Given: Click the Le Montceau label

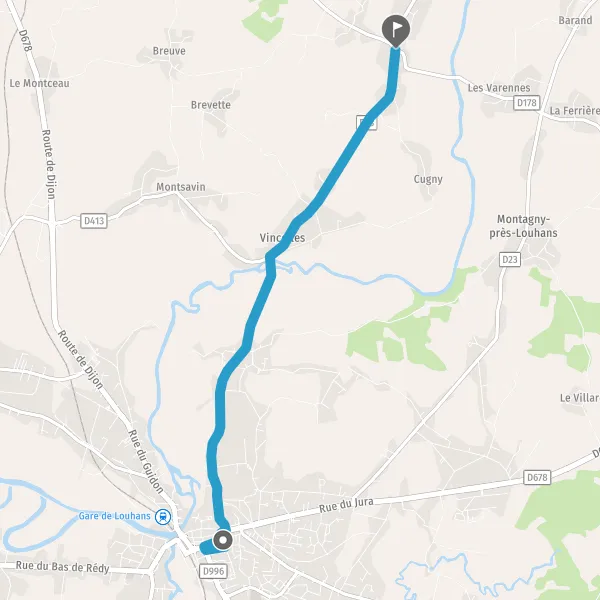Looking at the screenshot, I should pyautogui.click(x=39, y=83).
